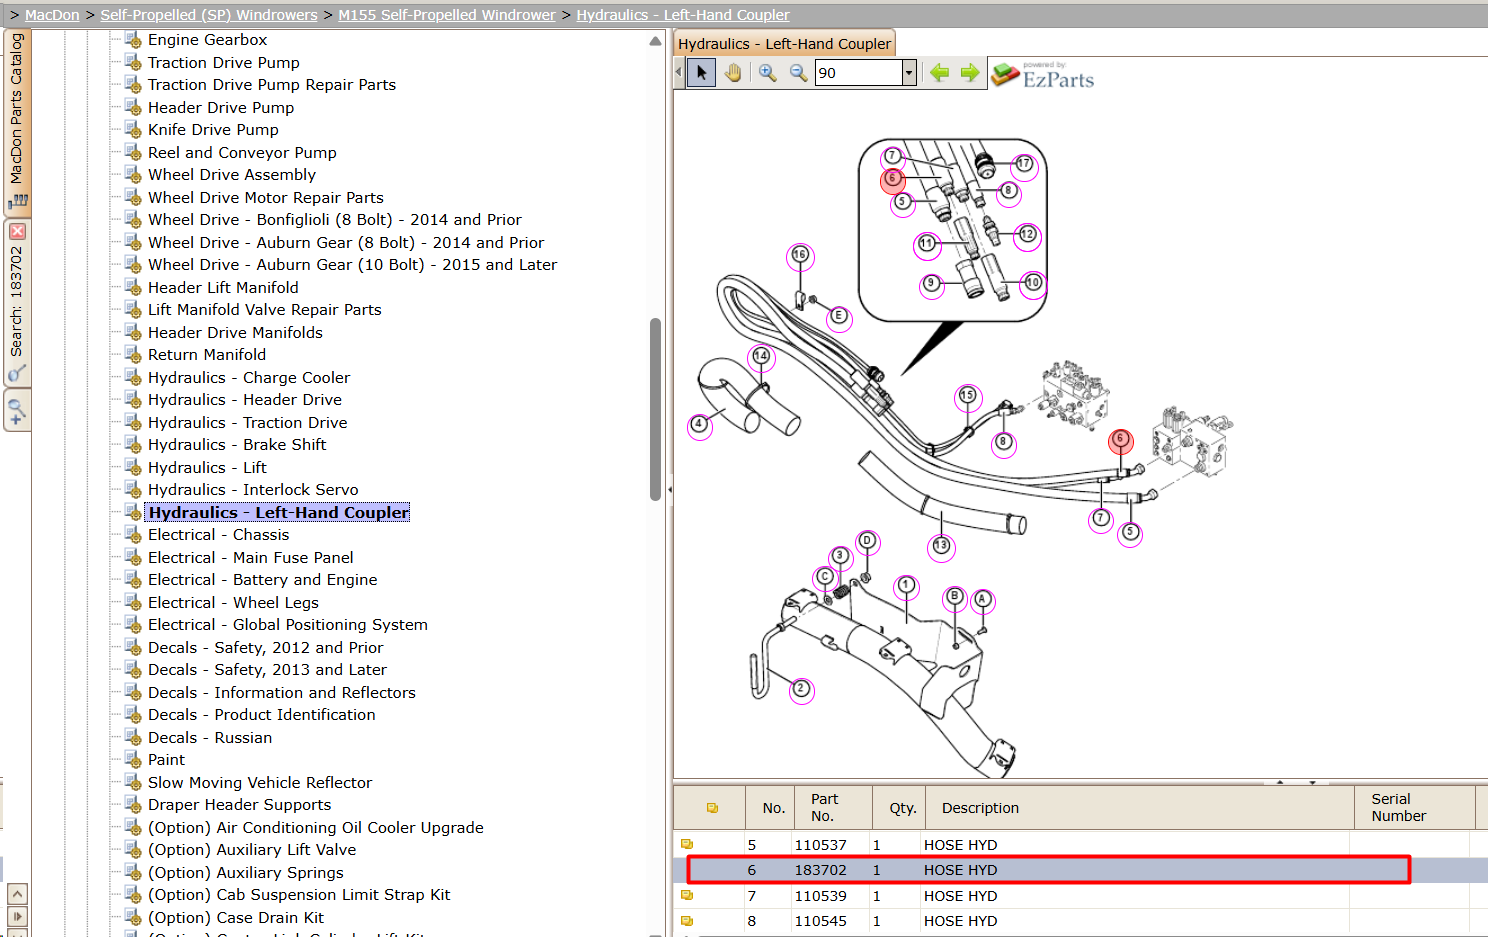Click the parts tree vertical scrollbar
This screenshot has height=937, width=1488.
coord(655,410)
